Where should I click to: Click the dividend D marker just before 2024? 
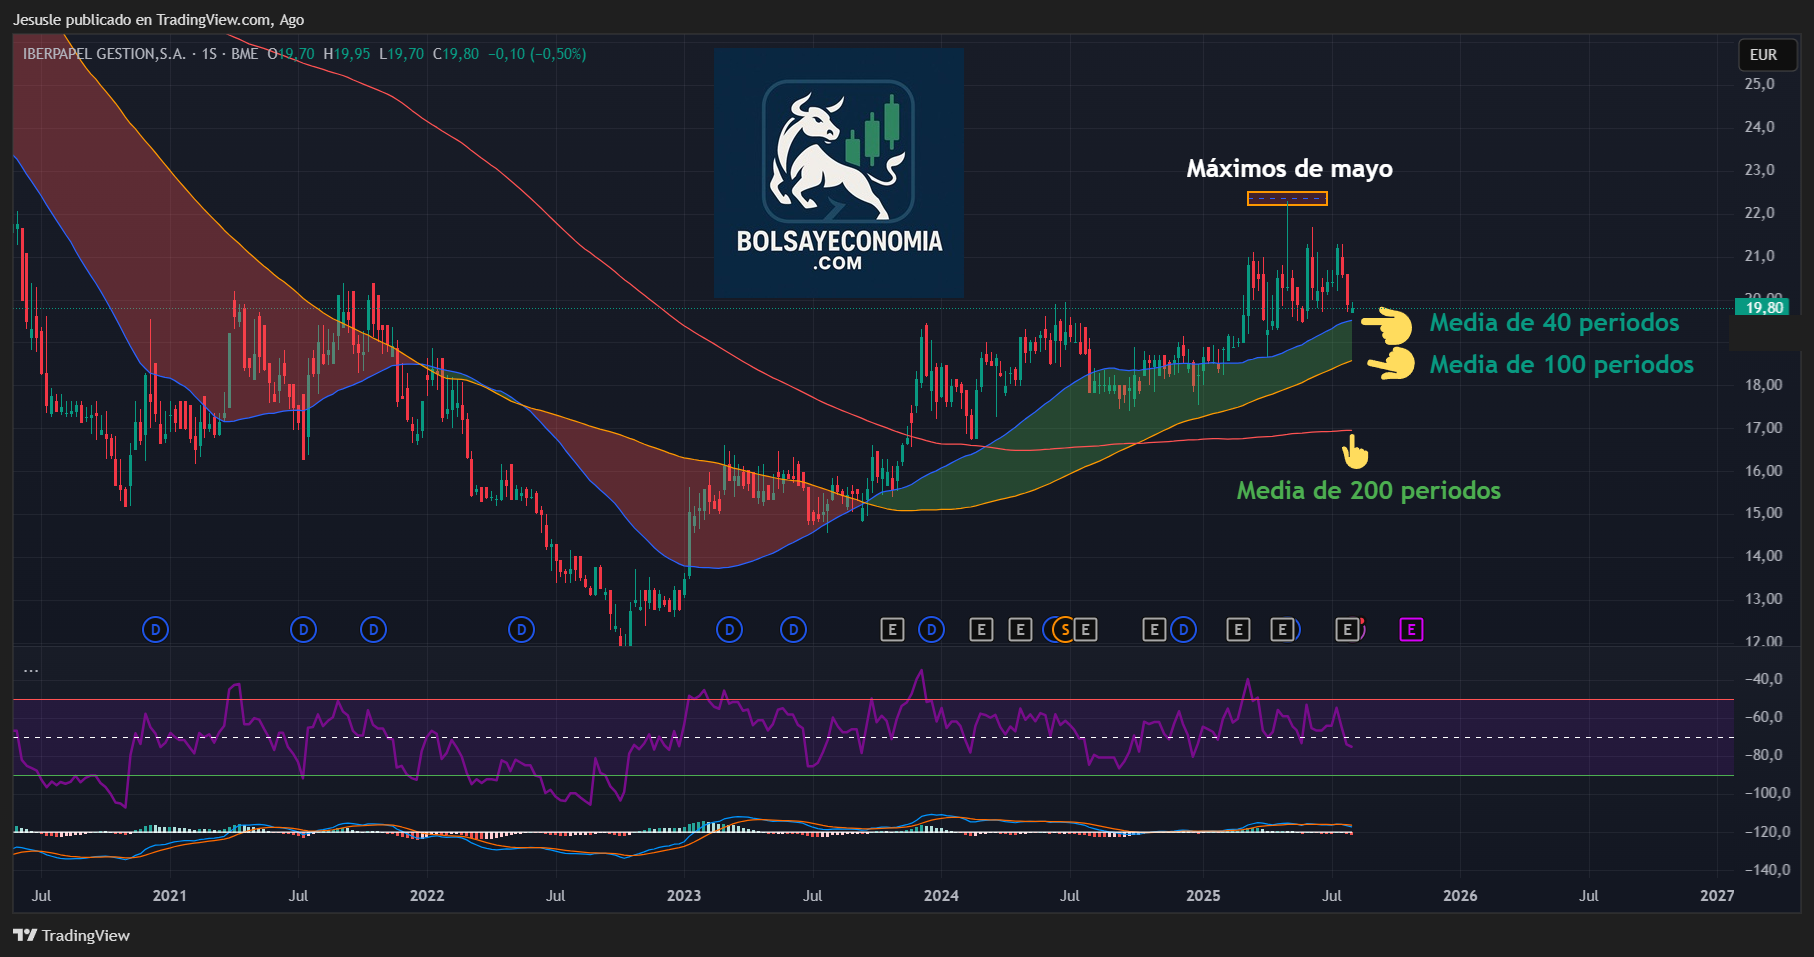pyautogui.click(x=931, y=629)
